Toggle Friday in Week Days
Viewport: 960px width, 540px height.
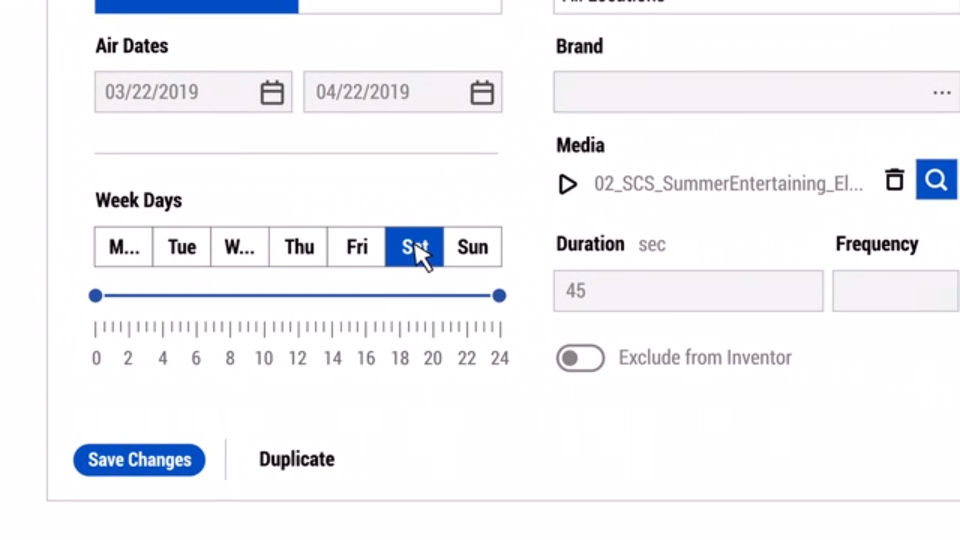tap(356, 247)
